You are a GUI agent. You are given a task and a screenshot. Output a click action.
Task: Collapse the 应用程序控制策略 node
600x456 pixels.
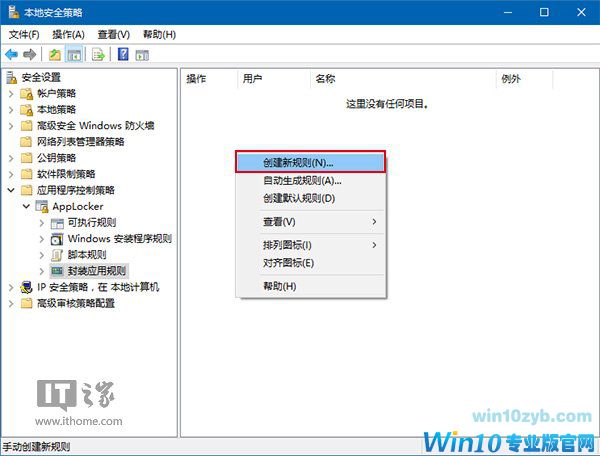point(11,190)
